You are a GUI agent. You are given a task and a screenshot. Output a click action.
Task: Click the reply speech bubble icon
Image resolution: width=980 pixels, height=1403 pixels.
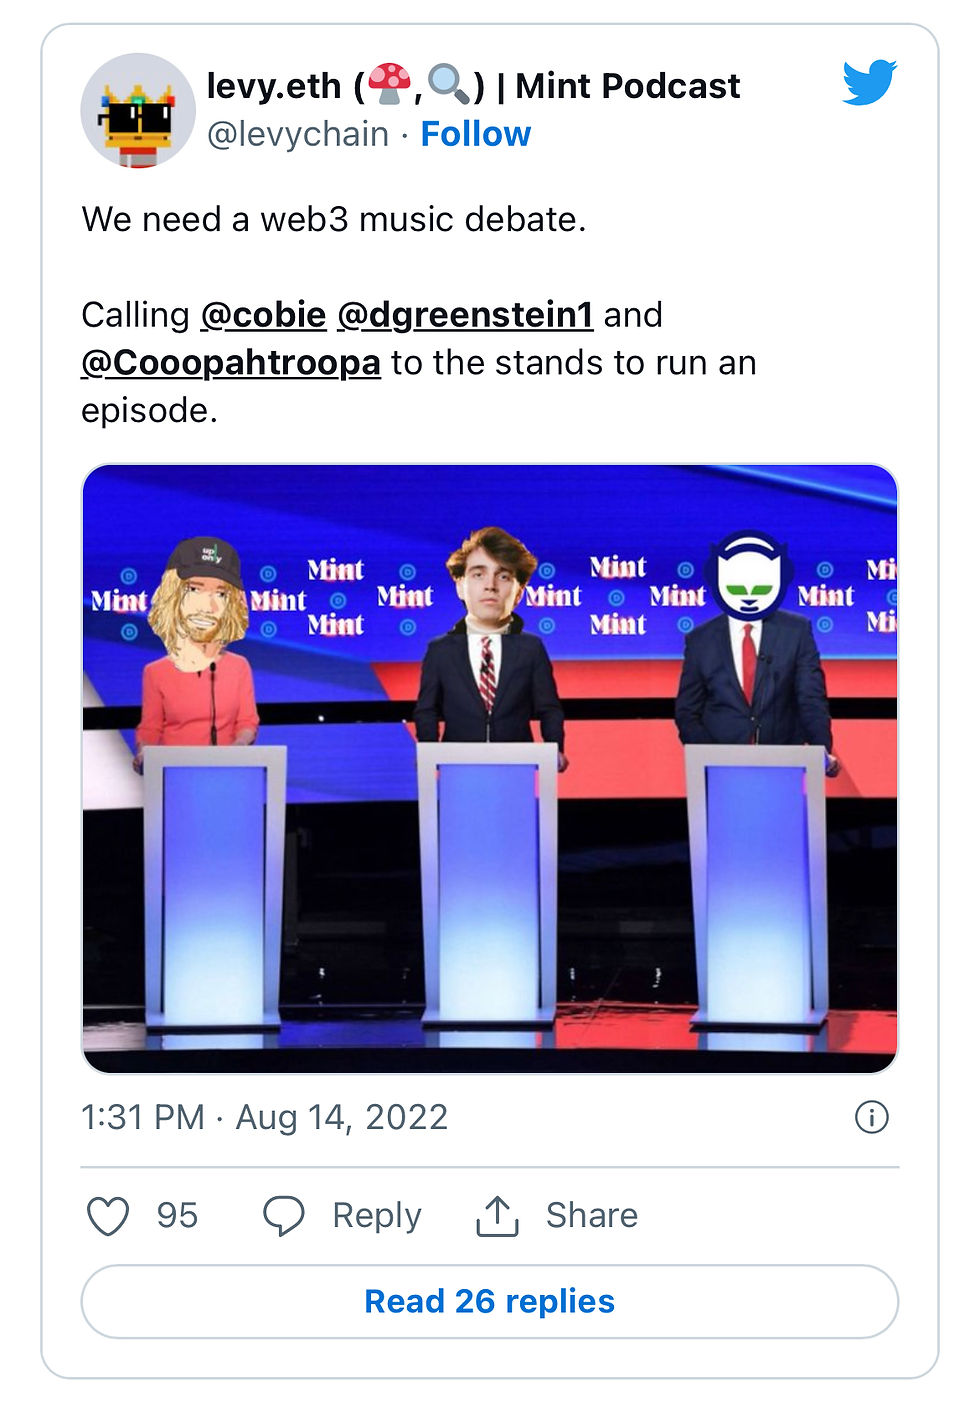(x=283, y=1216)
